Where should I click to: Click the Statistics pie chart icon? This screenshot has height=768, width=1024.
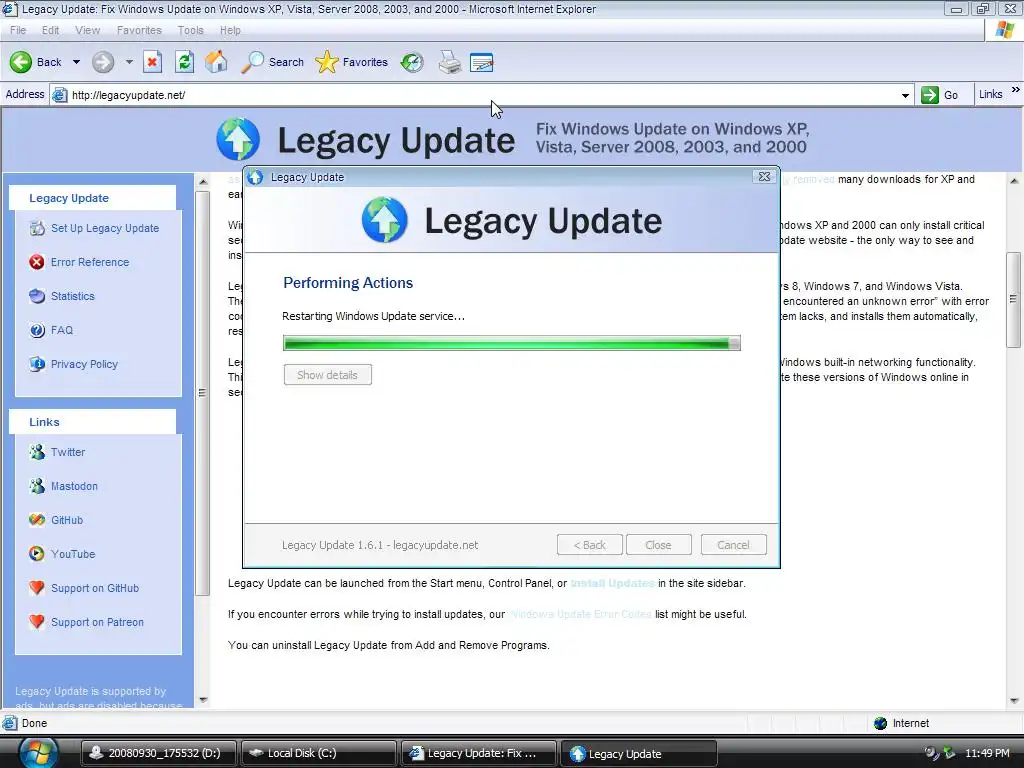point(37,296)
